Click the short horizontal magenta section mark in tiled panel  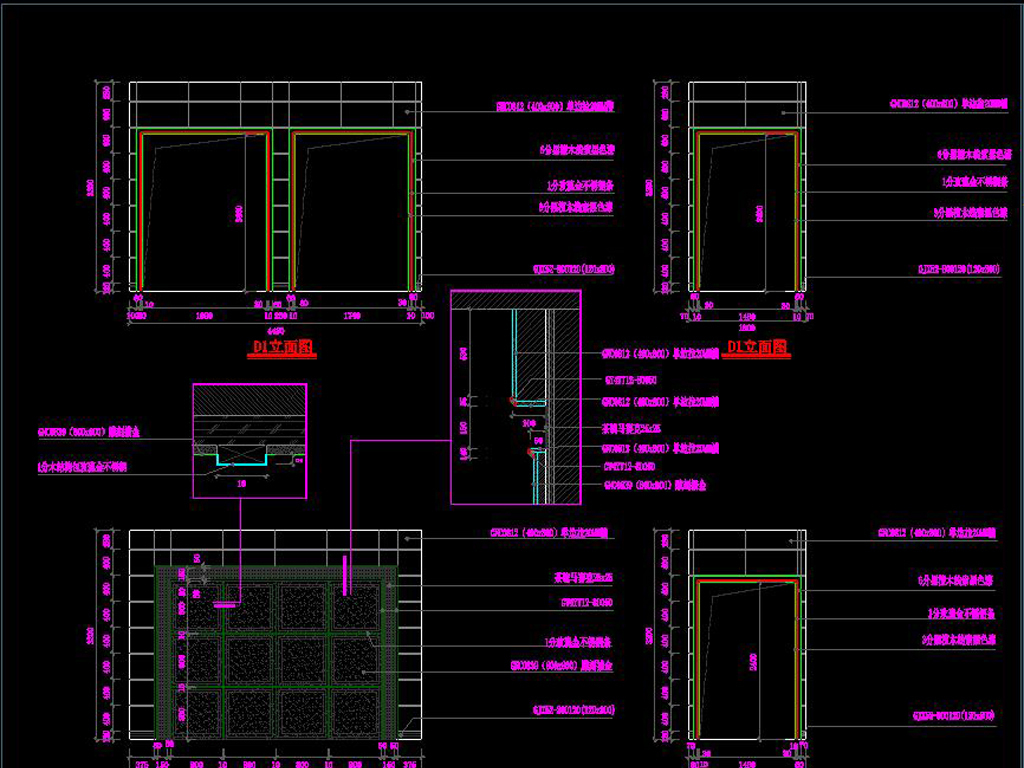pyautogui.click(x=225, y=604)
